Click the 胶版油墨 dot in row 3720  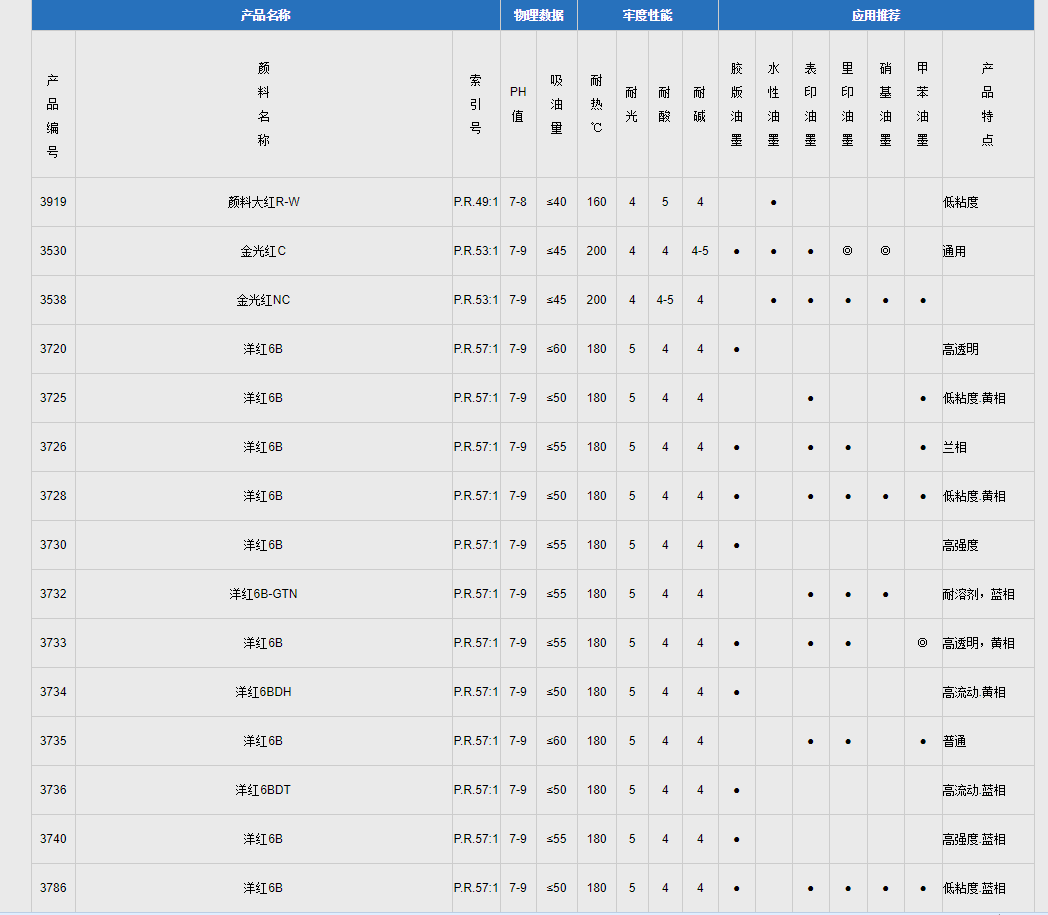tap(736, 349)
